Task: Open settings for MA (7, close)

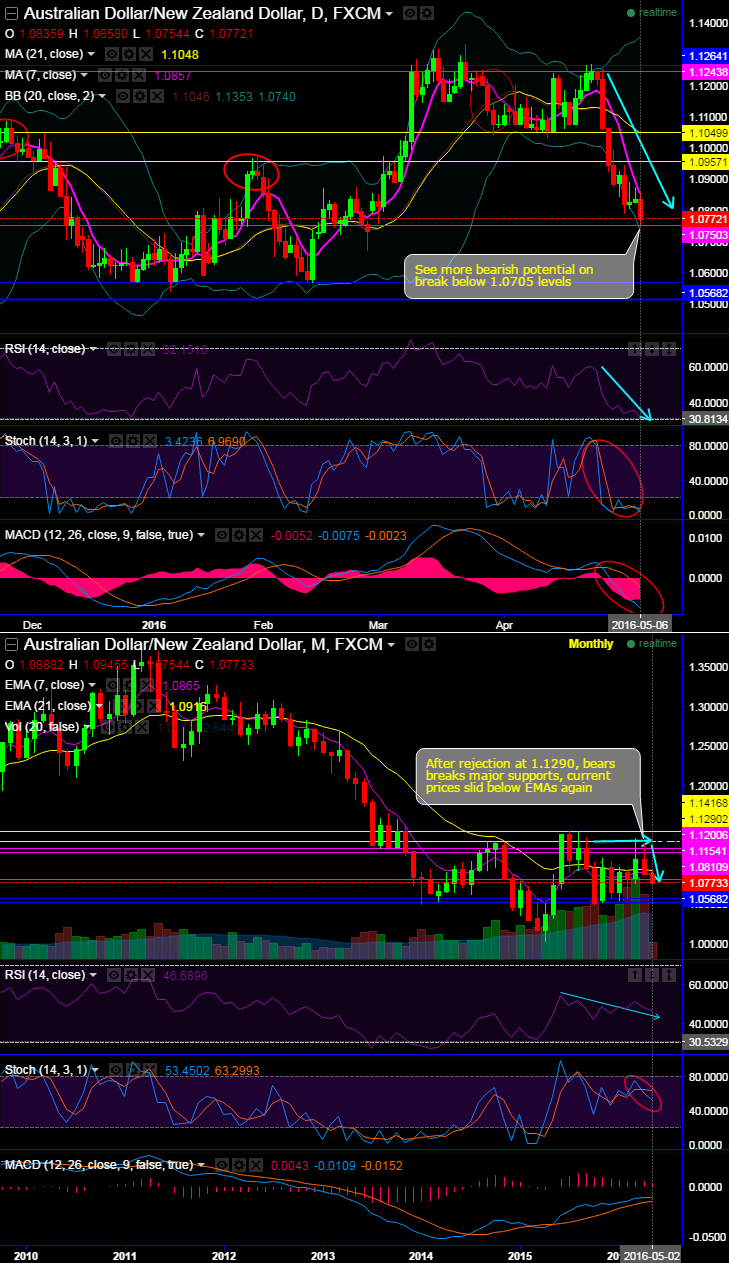Action: coord(122,75)
